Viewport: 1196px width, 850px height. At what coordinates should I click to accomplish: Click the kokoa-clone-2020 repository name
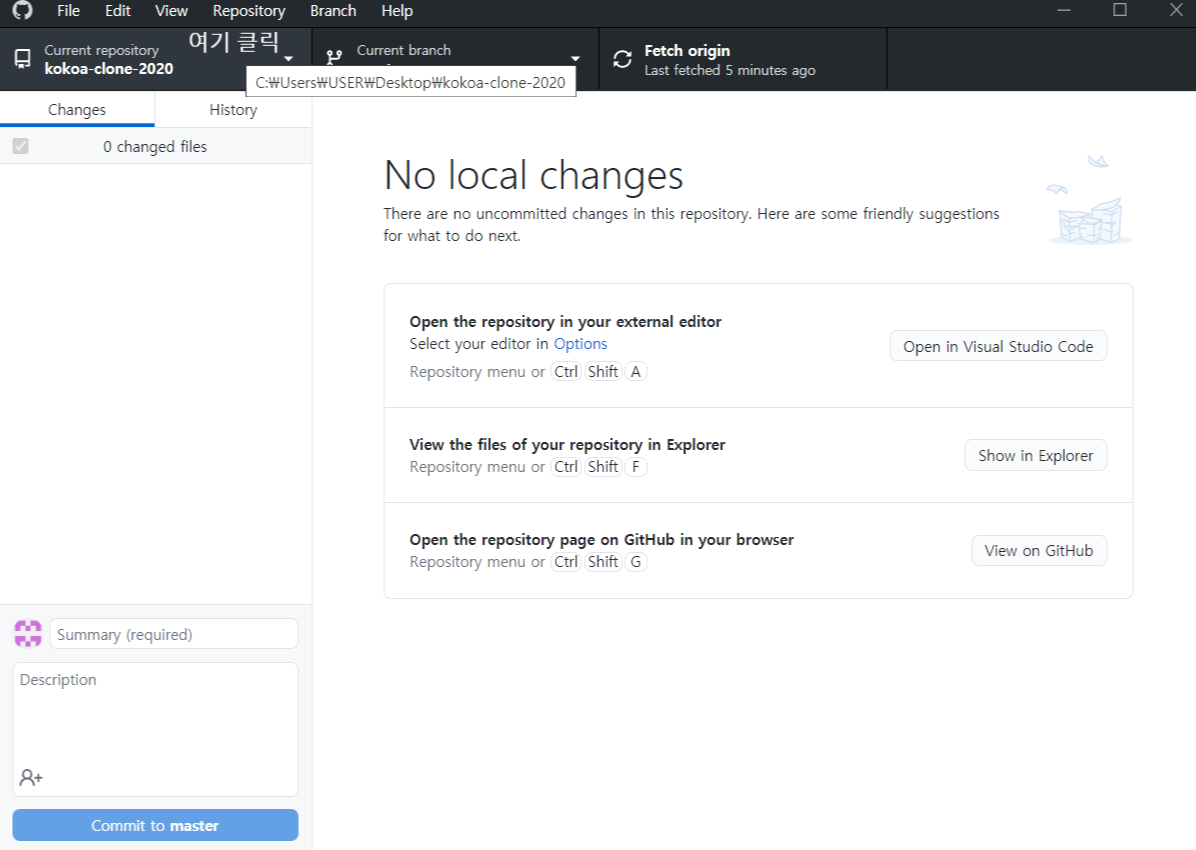(109, 69)
